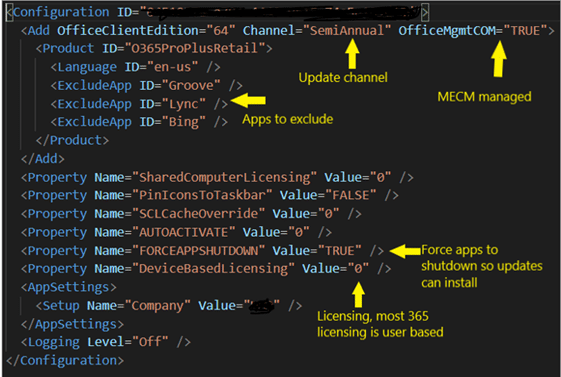Click the Value attribute on the DeviceBasedLicensing line
This screenshot has height=377, width=561.
click(321, 269)
